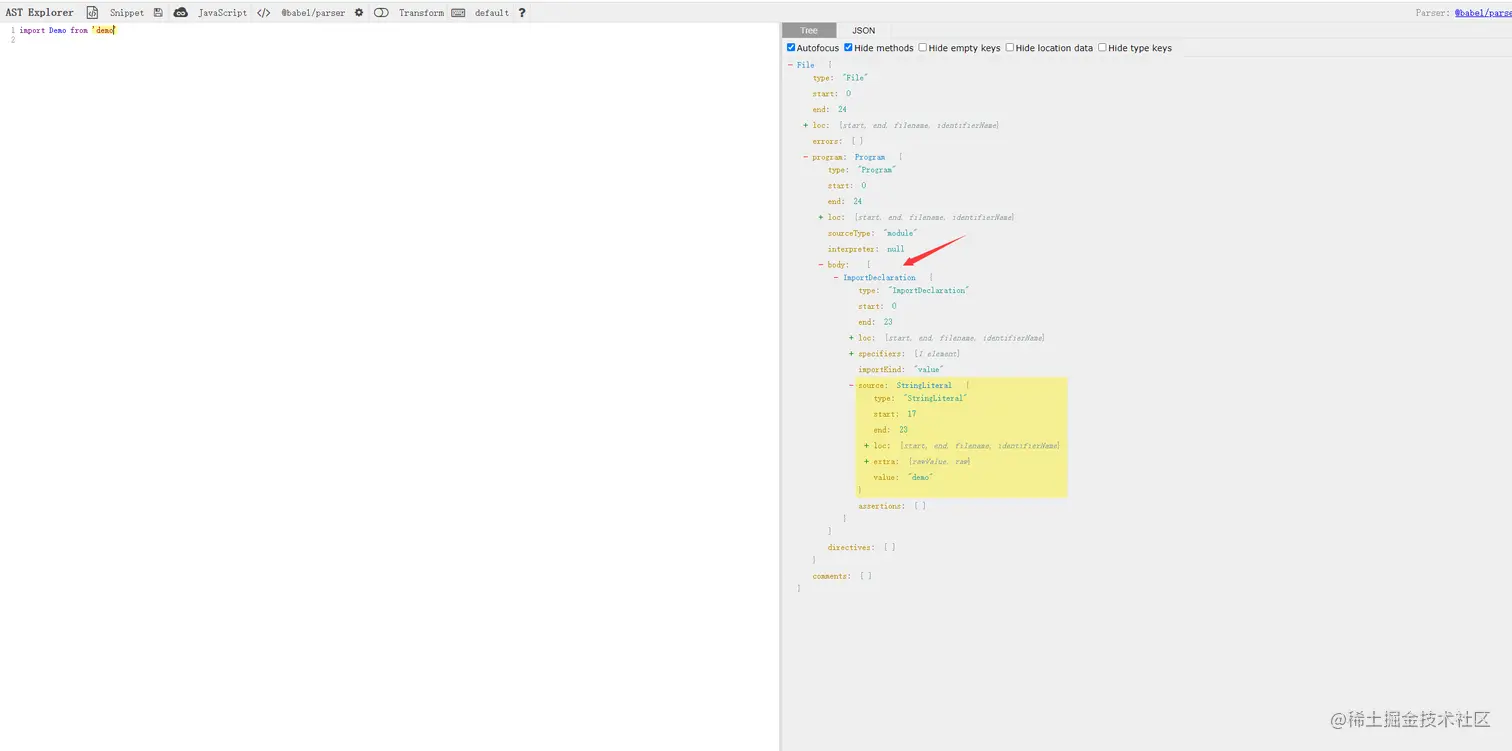This screenshot has width=1512, height=751.
Task: Click the directives key
Action: click(x=853, y=547)
